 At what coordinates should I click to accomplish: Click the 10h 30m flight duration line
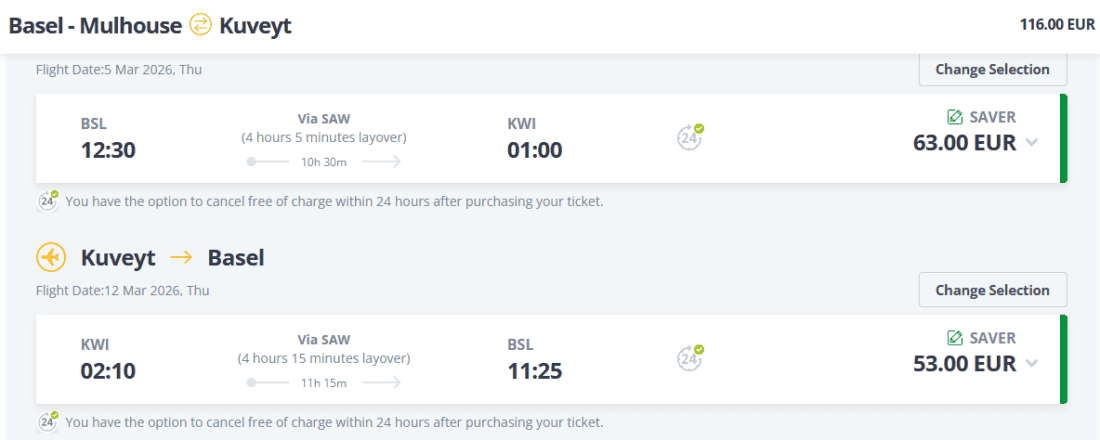[324, 161]
